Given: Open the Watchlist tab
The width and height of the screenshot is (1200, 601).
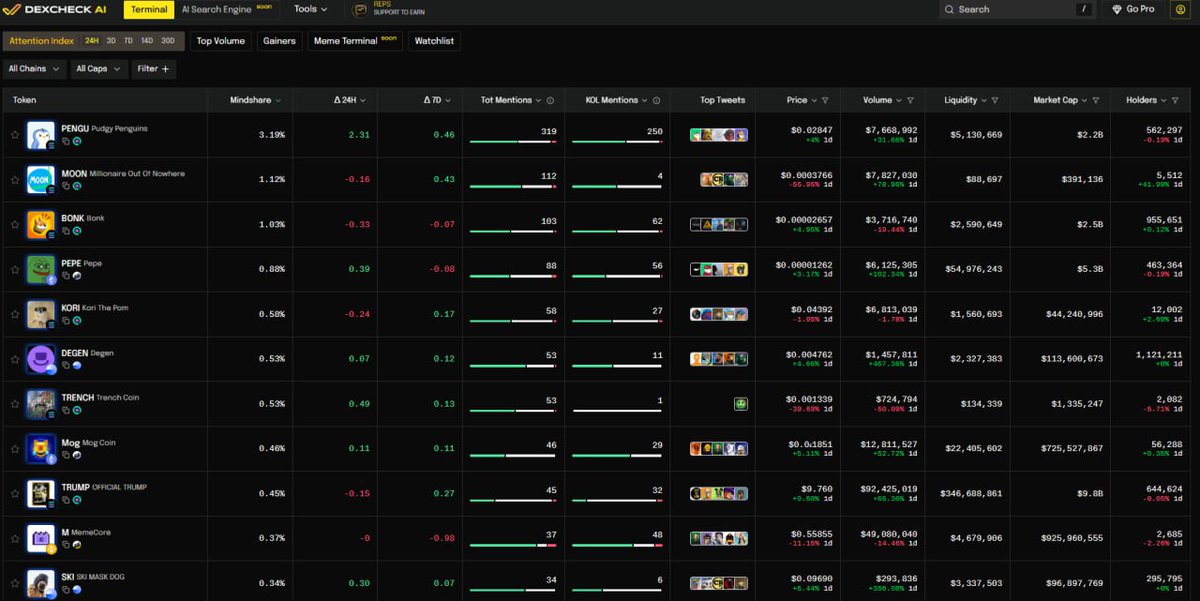Looking at the screenshot, I should (434, 41).
